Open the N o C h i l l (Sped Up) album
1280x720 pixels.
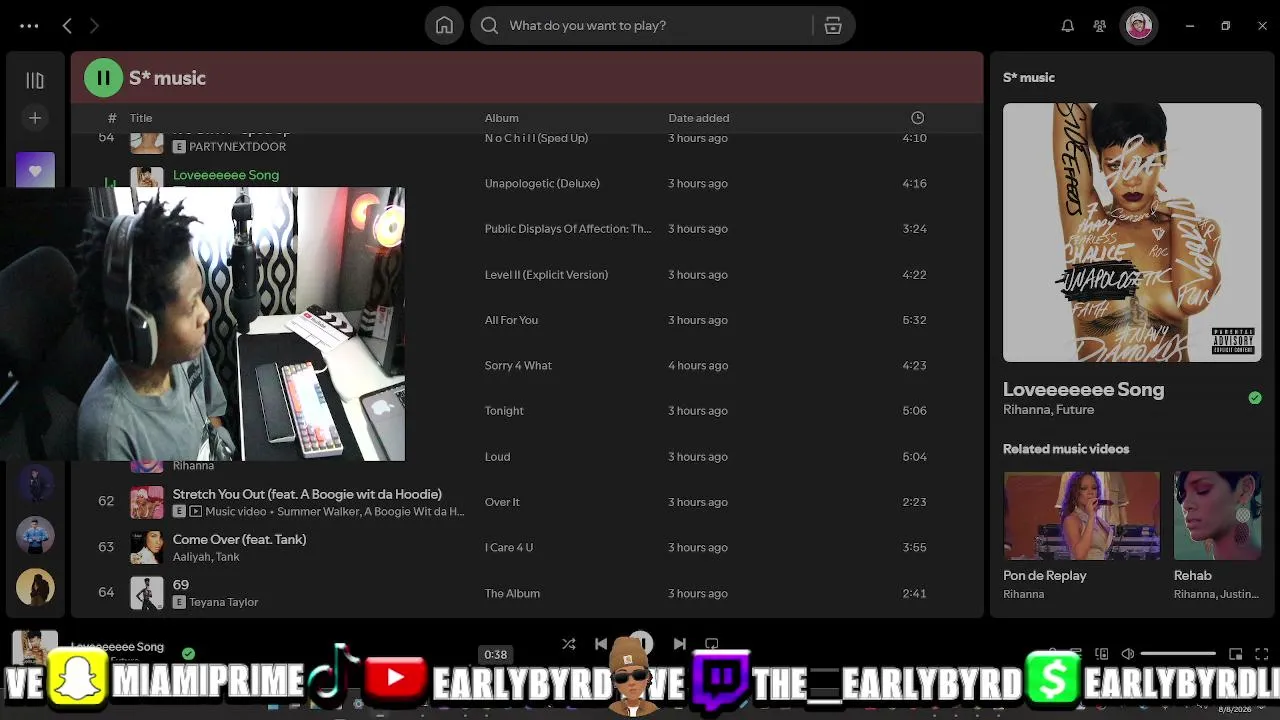pyautogui.click(x=536, y=138)
